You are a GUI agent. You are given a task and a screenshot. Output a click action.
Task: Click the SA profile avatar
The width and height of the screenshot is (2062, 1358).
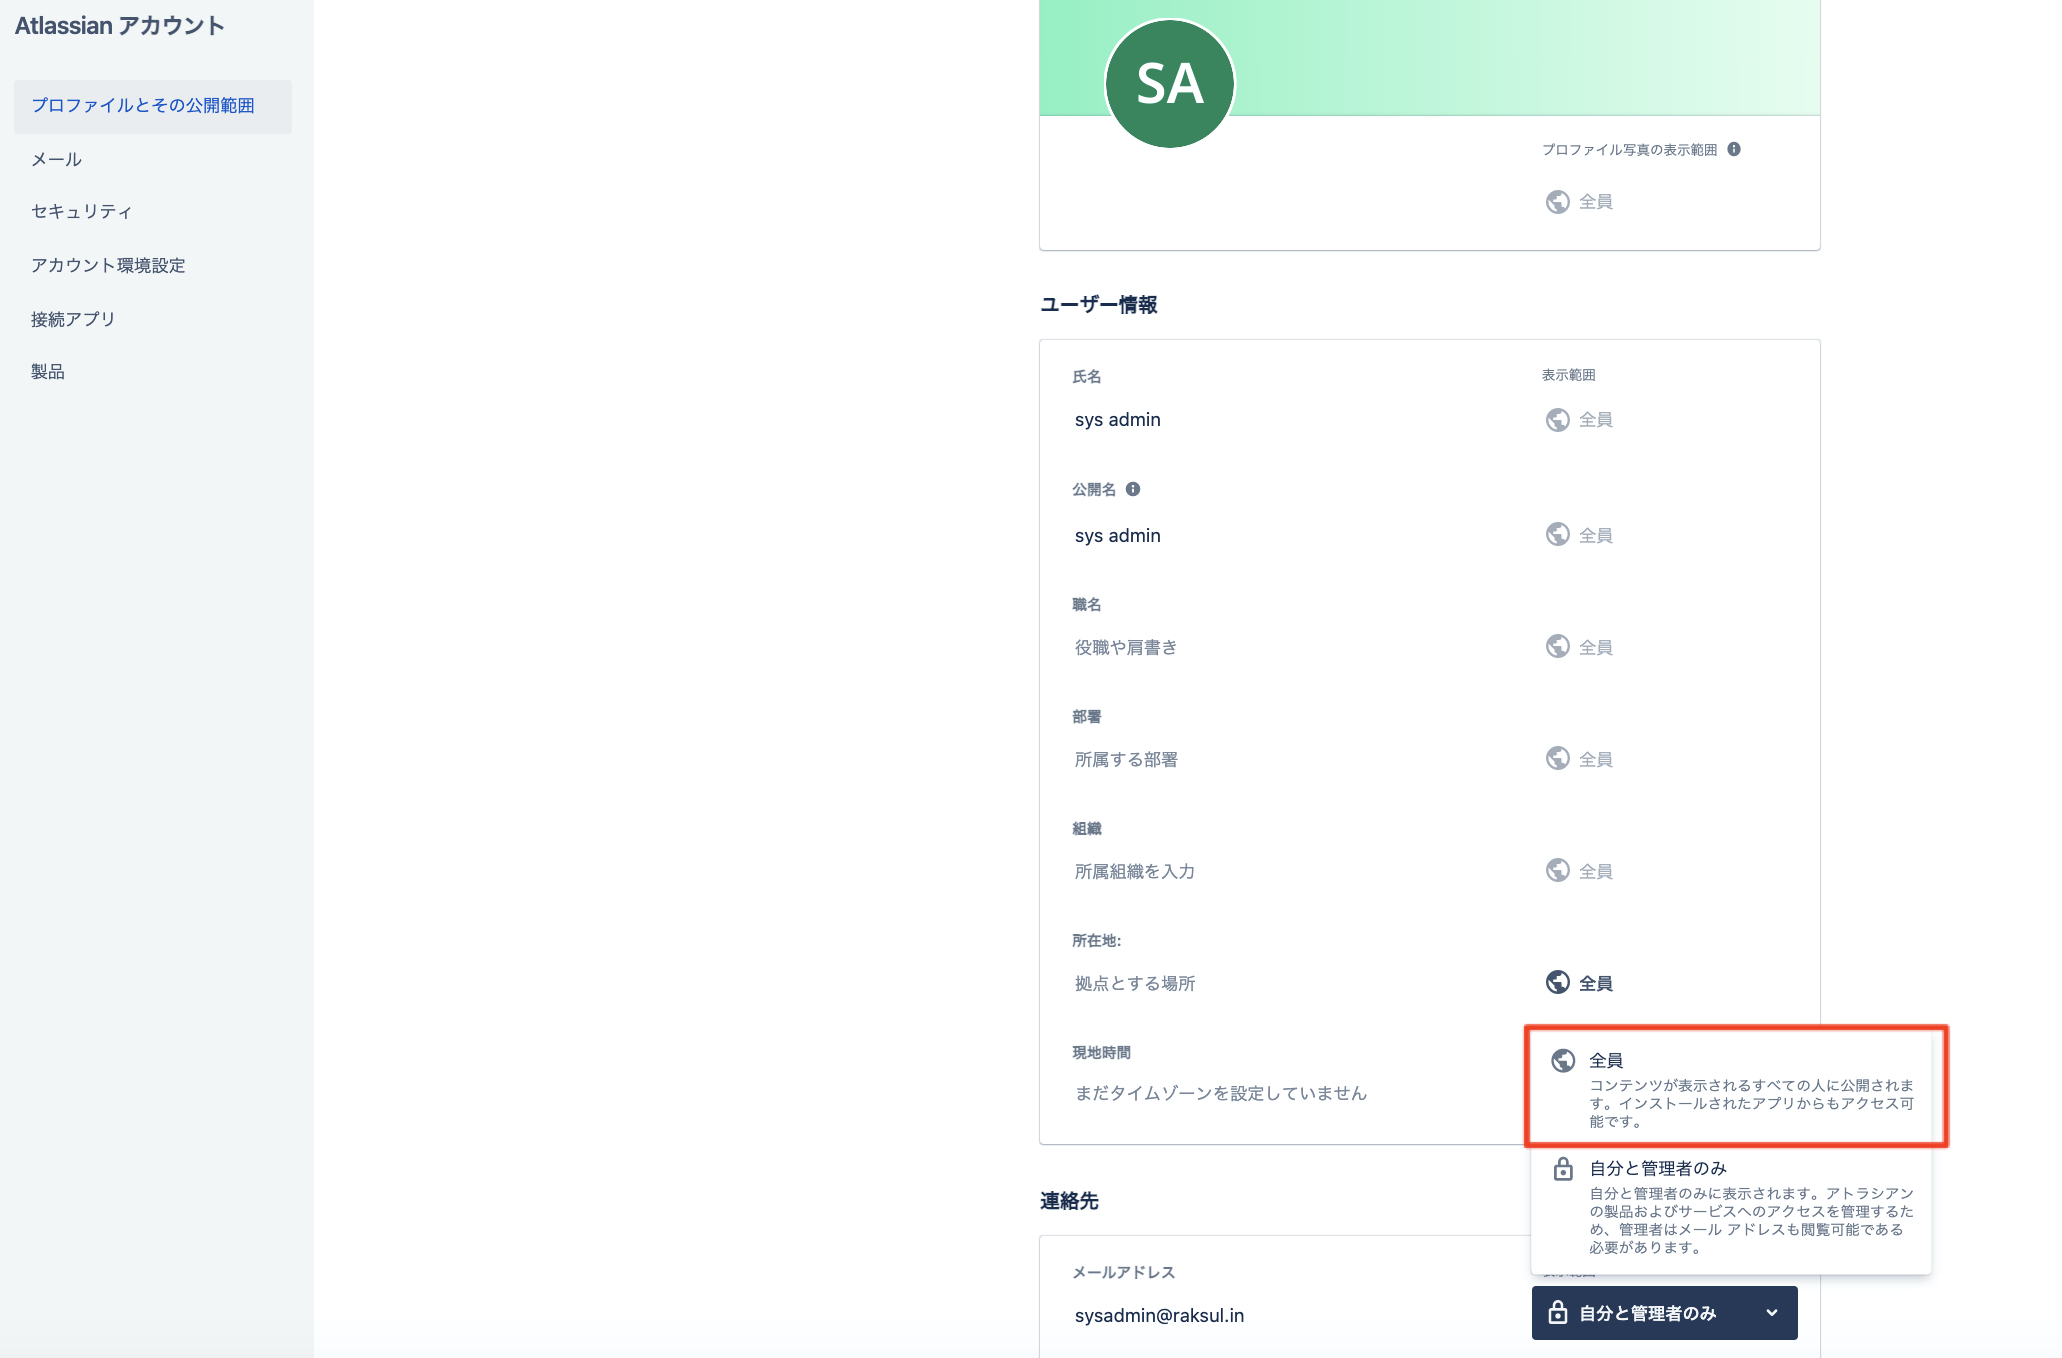tap(1169, 84)
